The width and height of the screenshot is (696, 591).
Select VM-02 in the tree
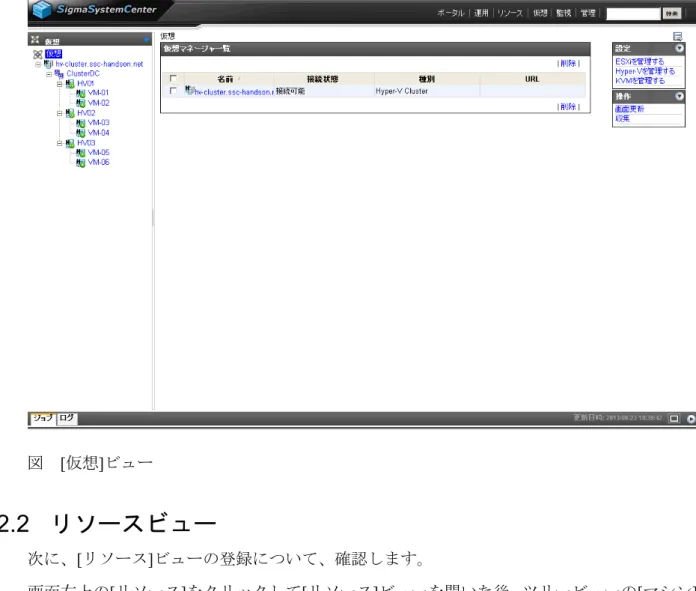(x=99, y=103)
